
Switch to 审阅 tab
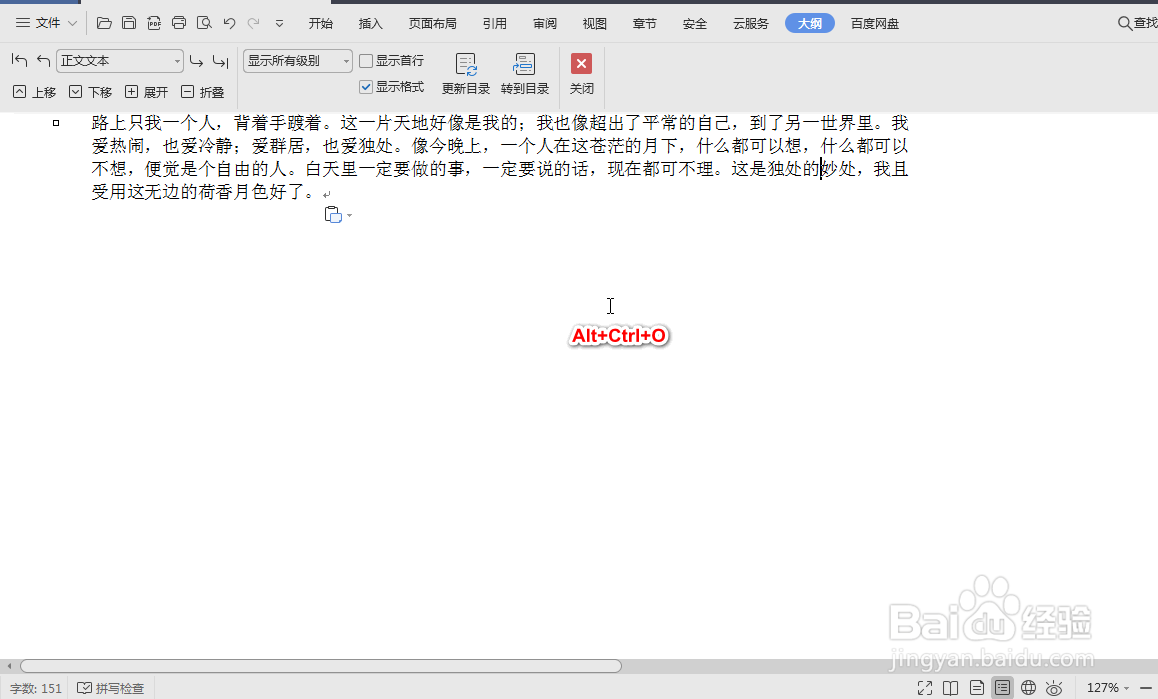coord(545,24)
